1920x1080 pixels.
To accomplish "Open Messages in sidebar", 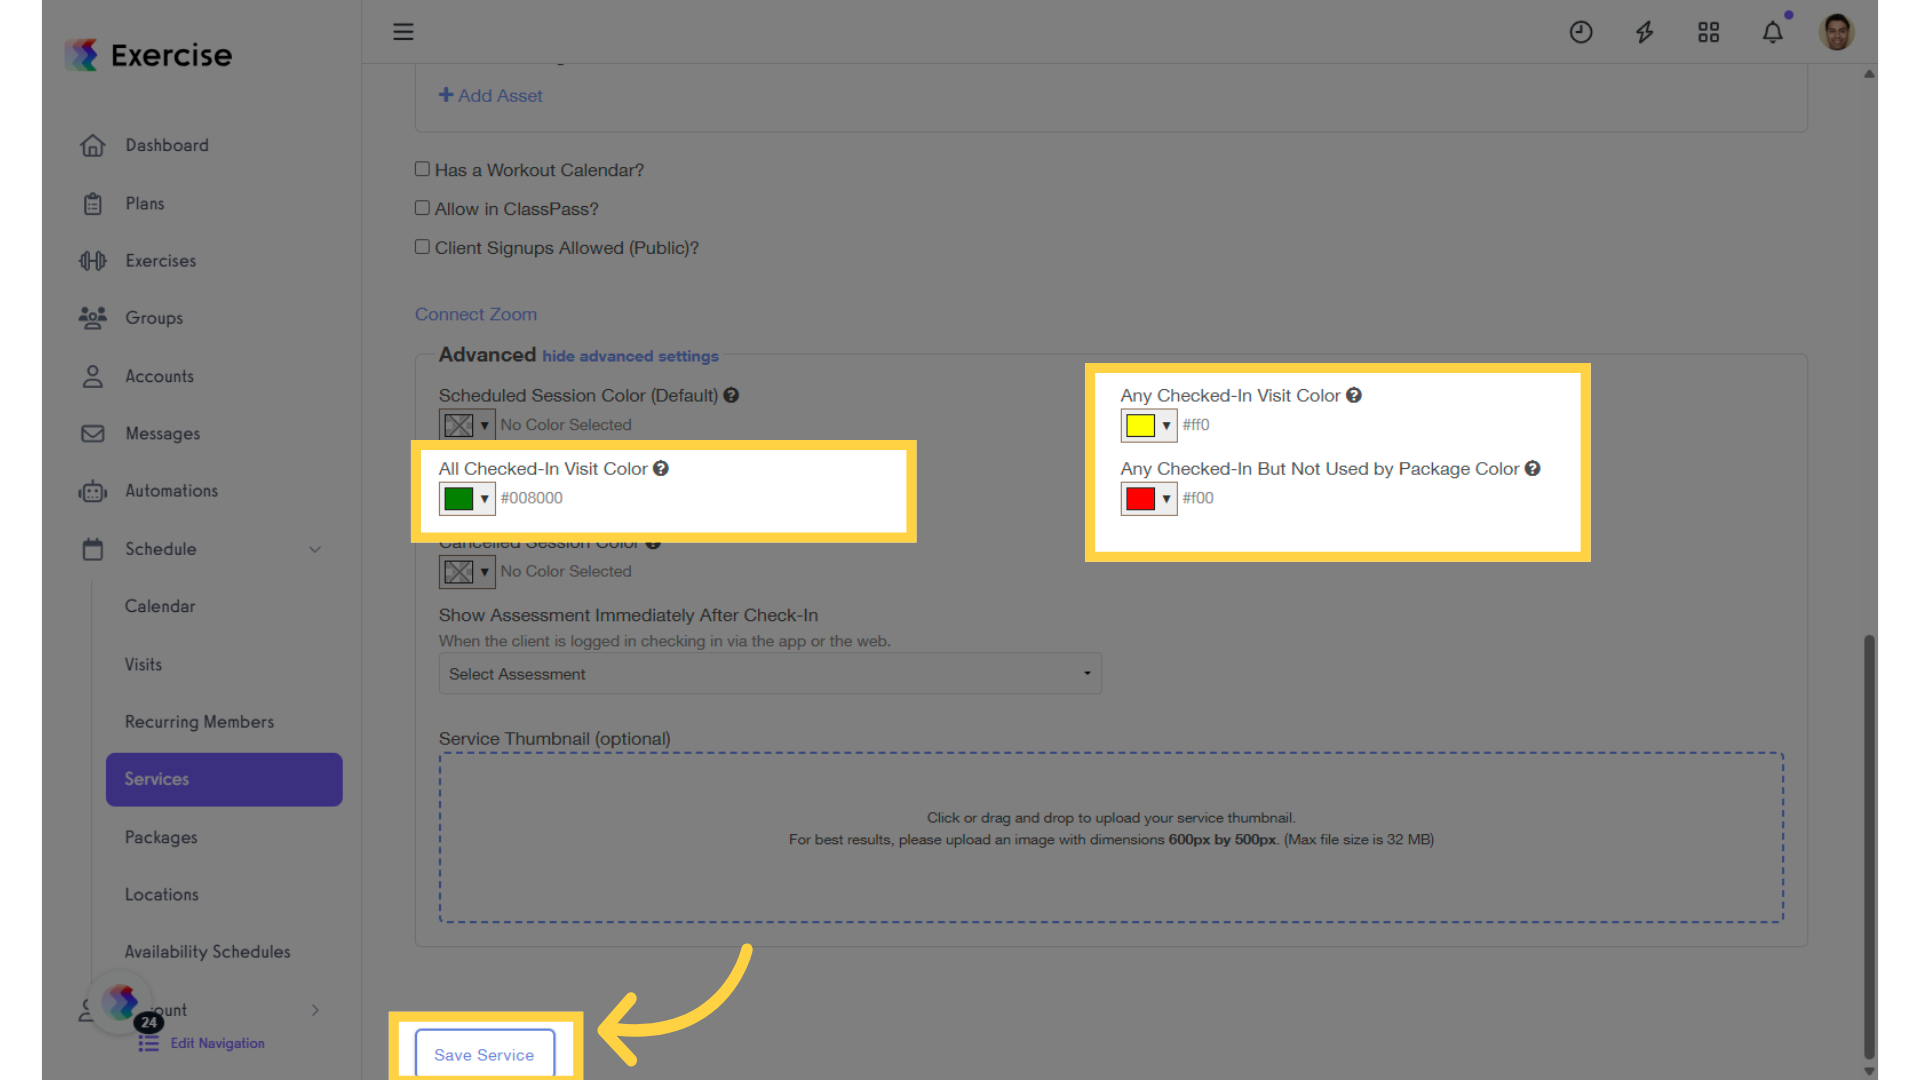I will (x=162, y=434).
